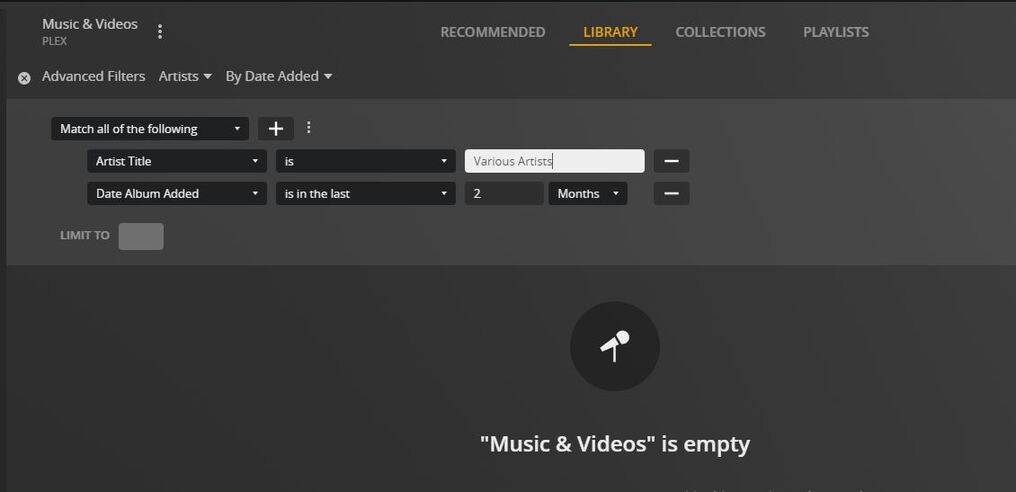Click the microphone icon in empty library
The width and height of the screenshot is (1016, 492).
[x=615, y=346]
